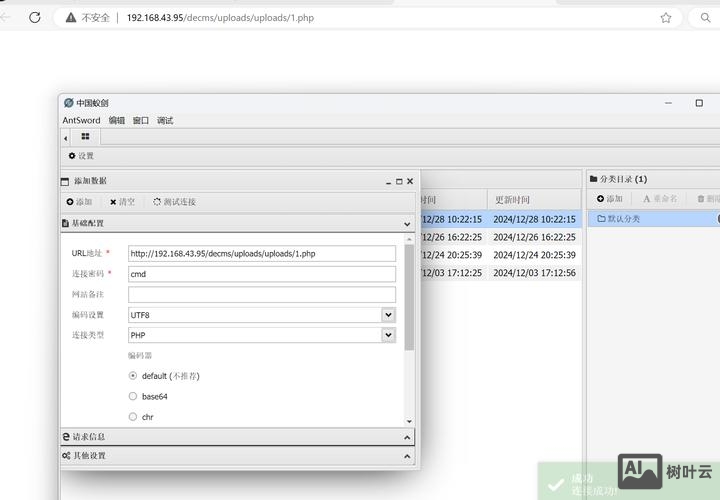Open the 调试 menu
This screenshot has width=720, height=500.
[x=165, y=120]
